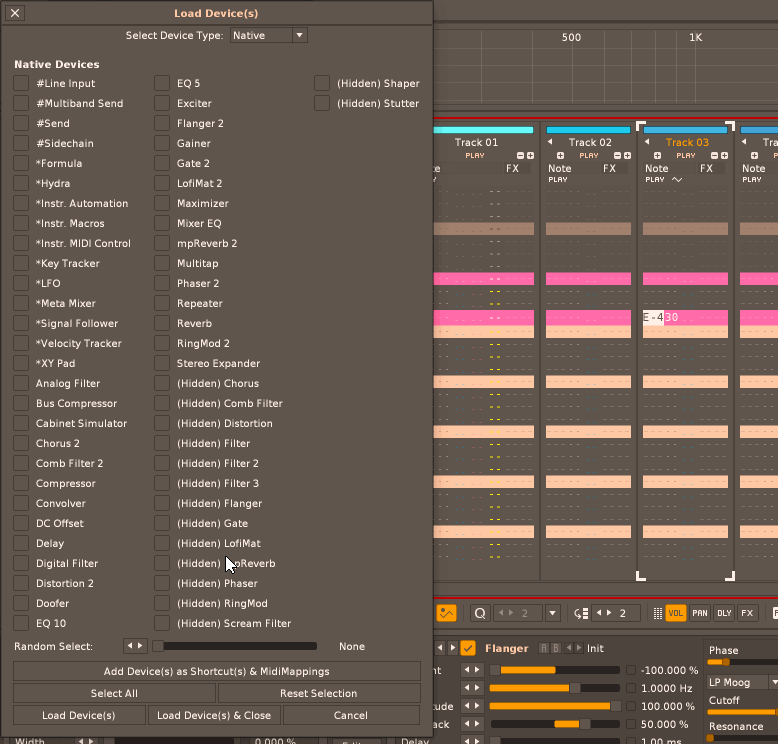Check the mpReverb 2 device checkbox

(162, 243)
